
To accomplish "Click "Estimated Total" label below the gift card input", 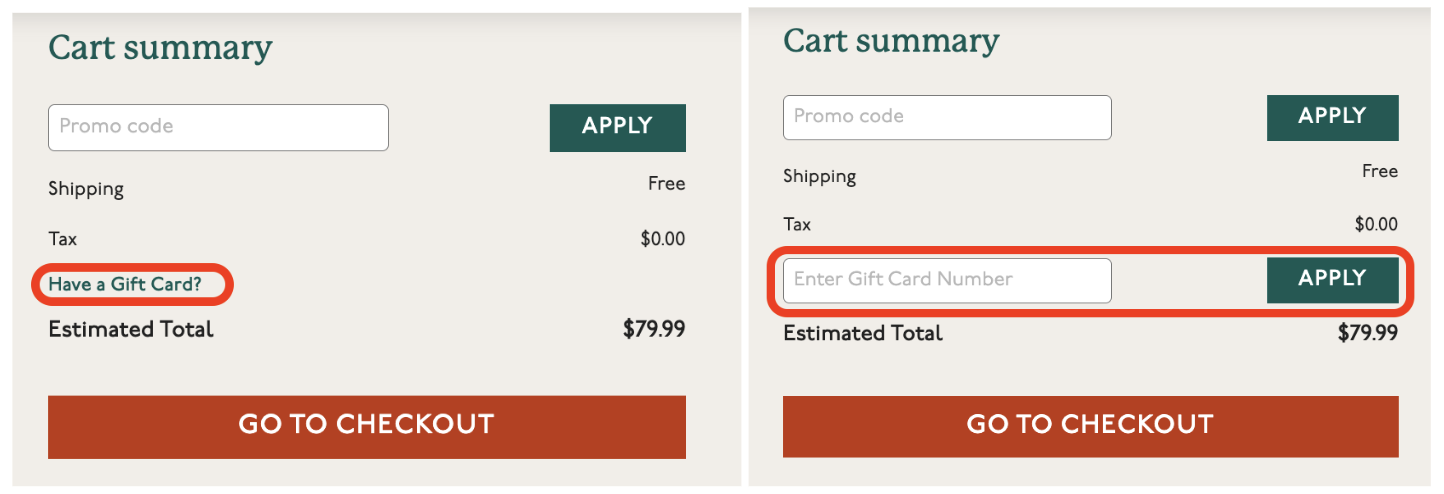I will click(x=862, y=334).
